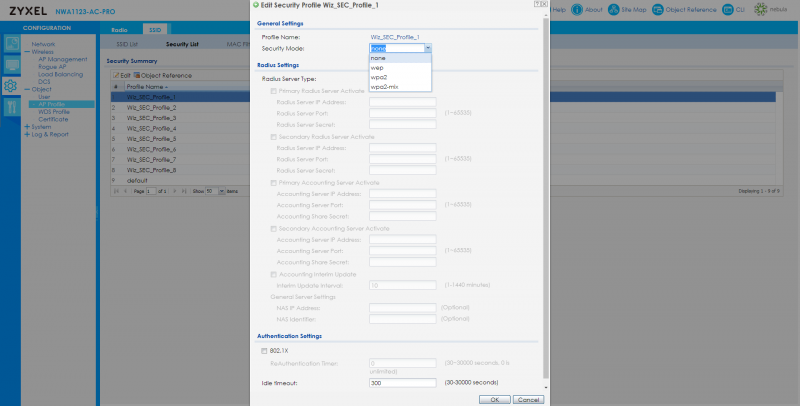Toggle Secondary Radius Server Activate checkbox
Screen dimensions: 800x406
(273, 137)
